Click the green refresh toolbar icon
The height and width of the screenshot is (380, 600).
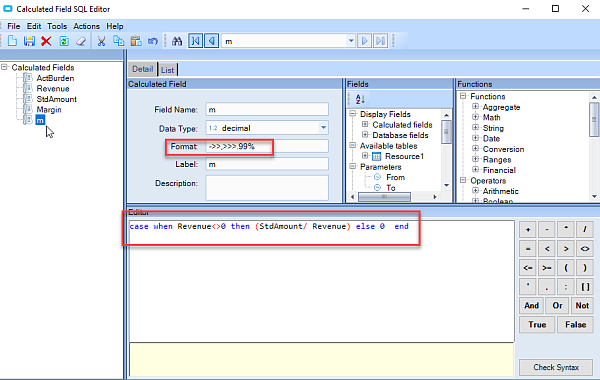(64, 41)
